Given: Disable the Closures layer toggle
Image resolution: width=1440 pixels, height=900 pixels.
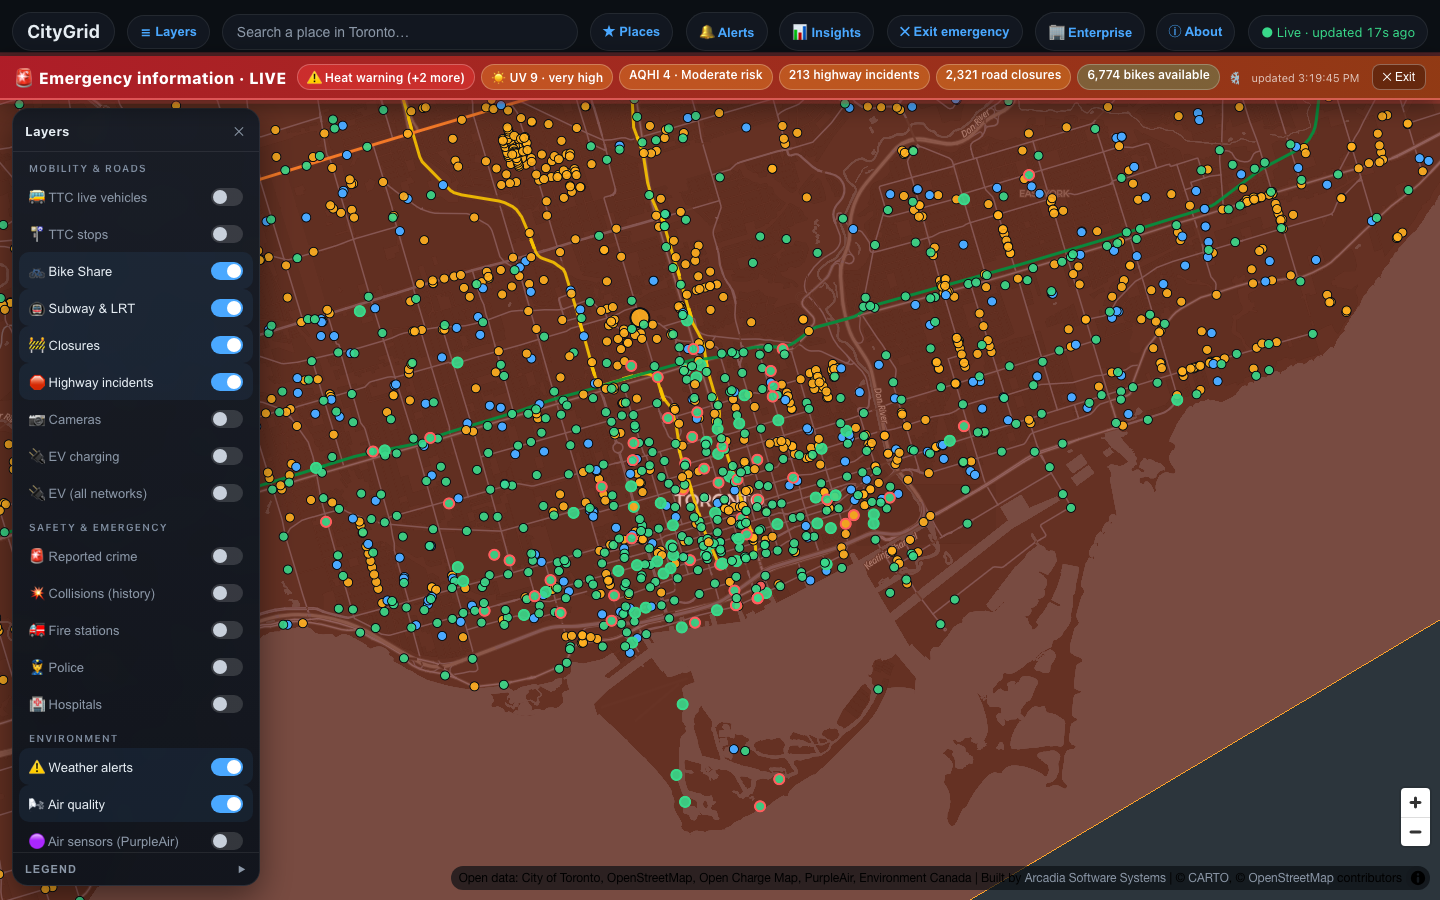Looking at the screenshot, I should pyautogui.click(x=227, y=345).
